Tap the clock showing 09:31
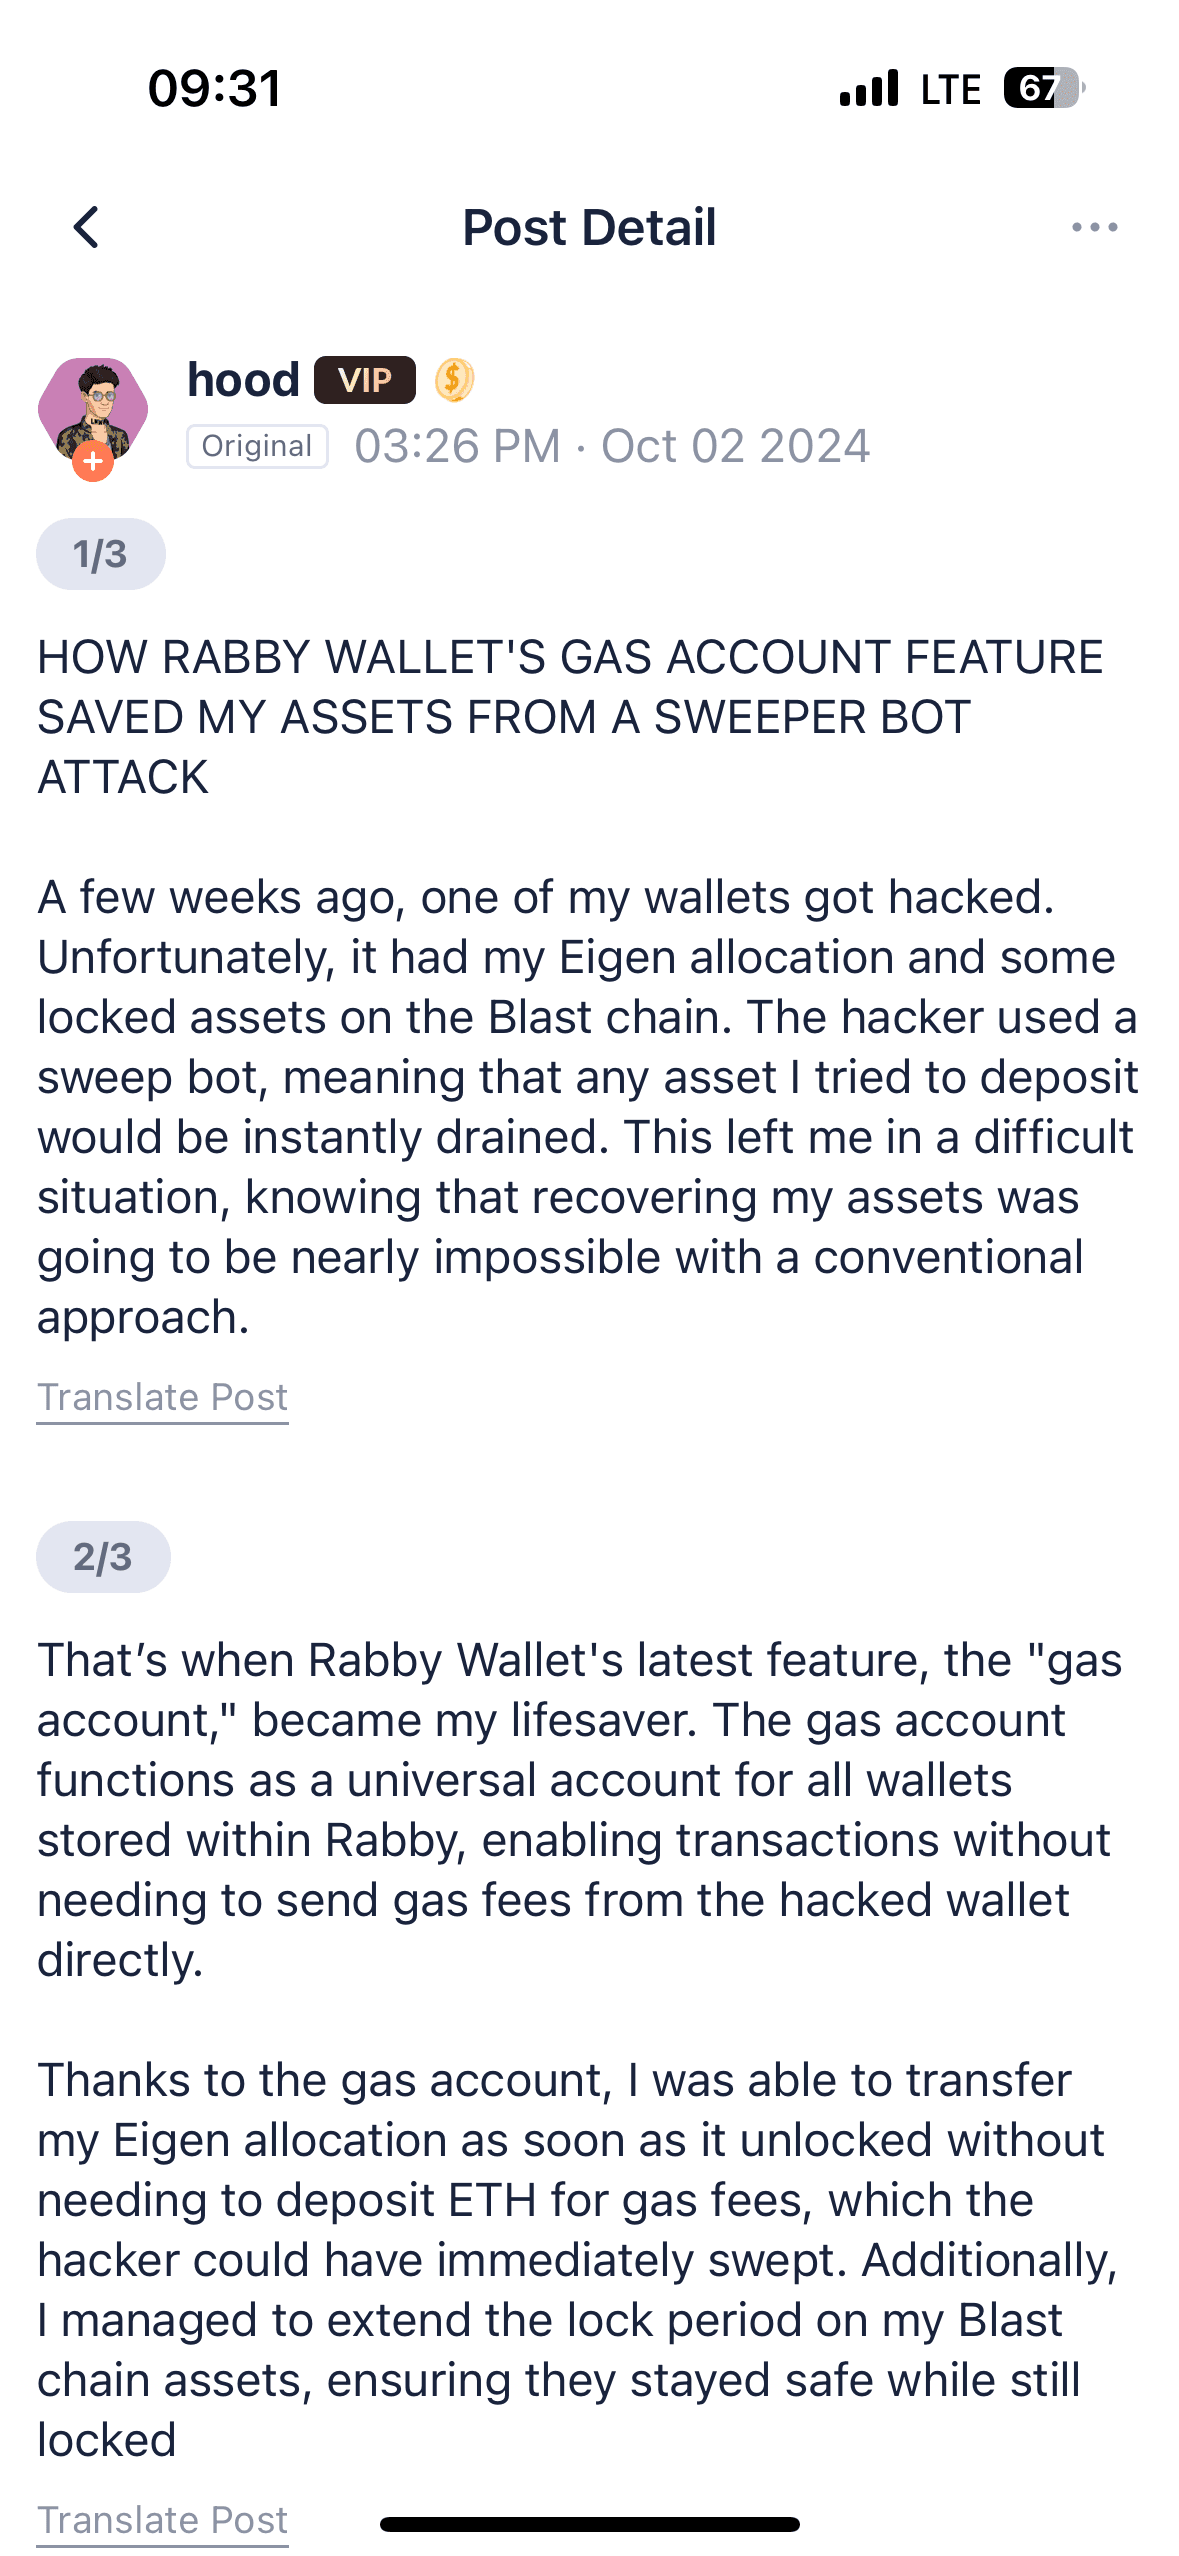 [215, 88]
